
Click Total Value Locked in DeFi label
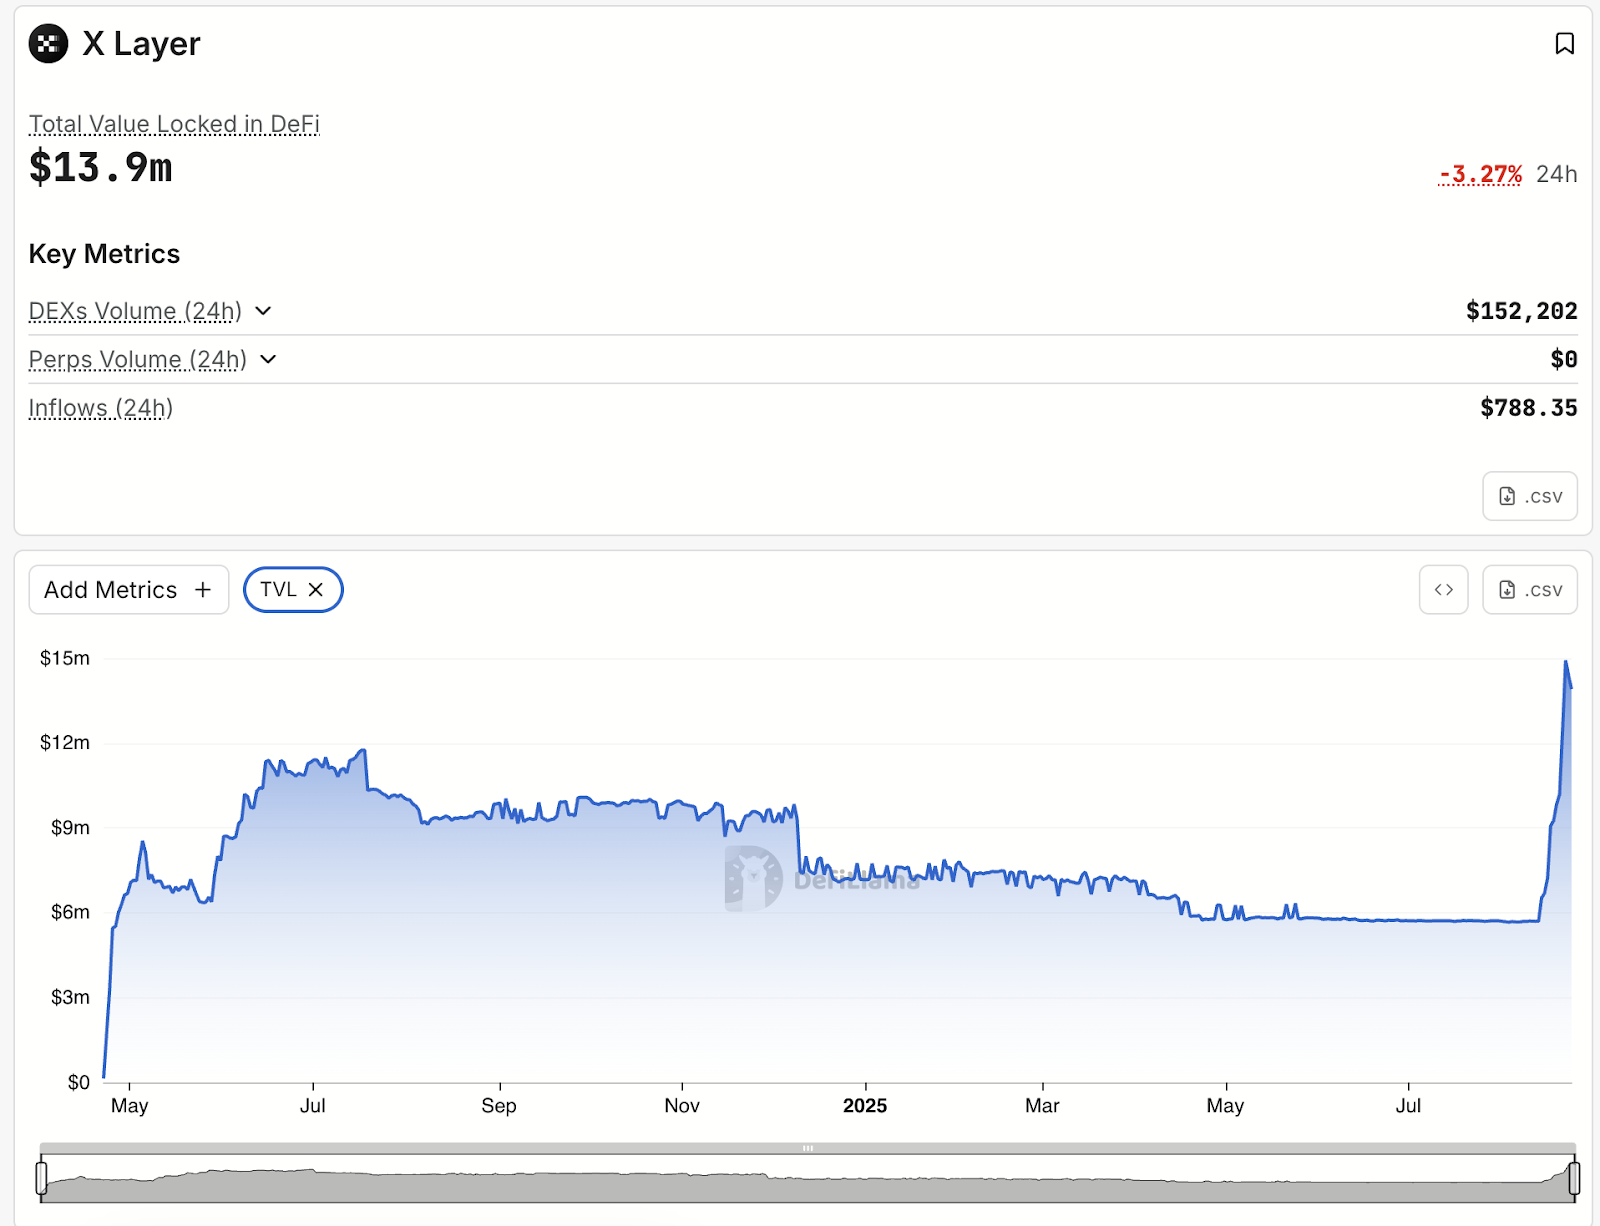pos(174,124)
